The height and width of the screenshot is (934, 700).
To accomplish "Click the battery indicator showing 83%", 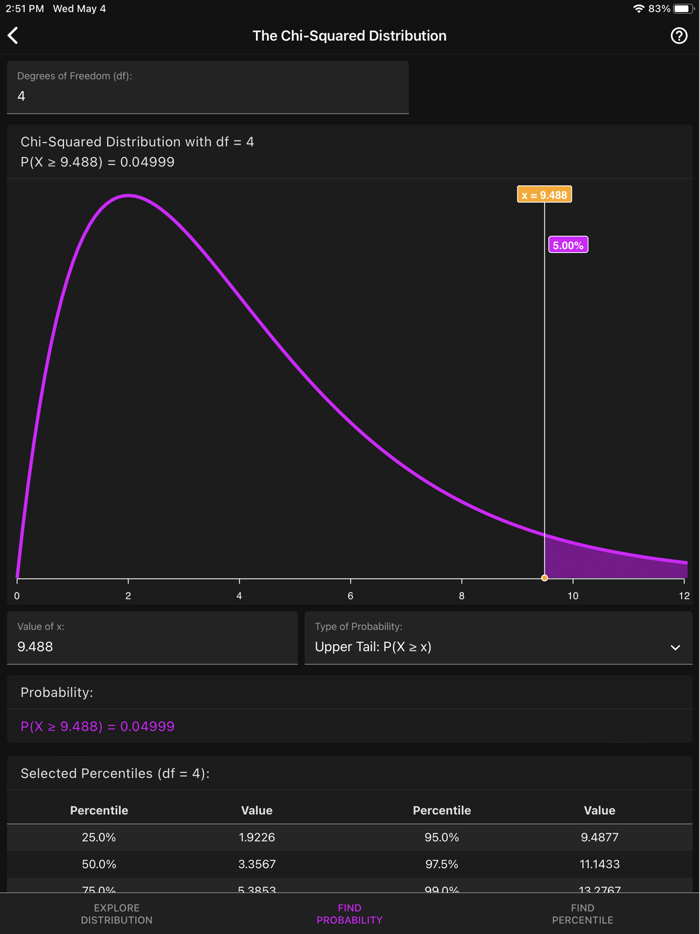I will coord(676,8).
